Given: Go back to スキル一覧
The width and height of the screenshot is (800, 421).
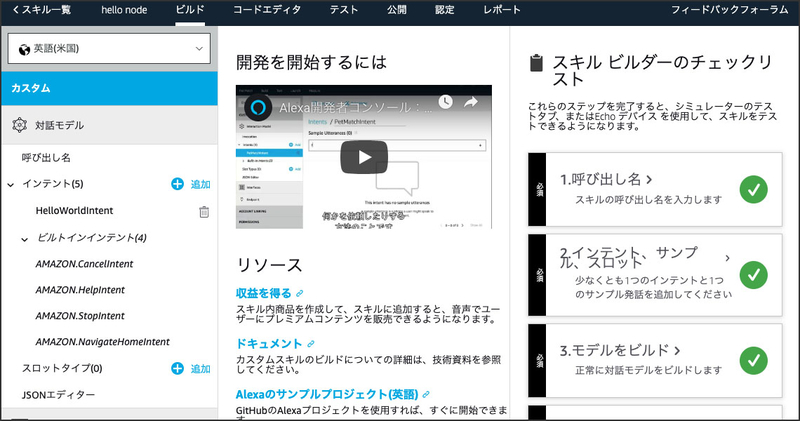Looking at the screenshot, I should coord(41,10).
